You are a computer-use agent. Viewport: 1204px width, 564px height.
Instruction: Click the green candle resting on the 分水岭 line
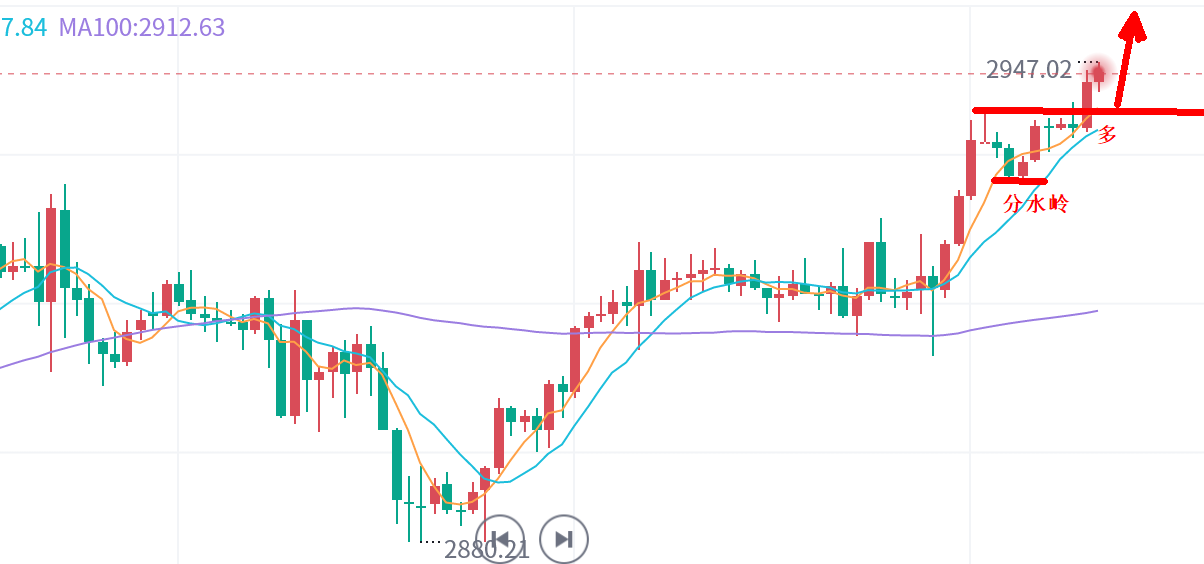click(1009, 163)
